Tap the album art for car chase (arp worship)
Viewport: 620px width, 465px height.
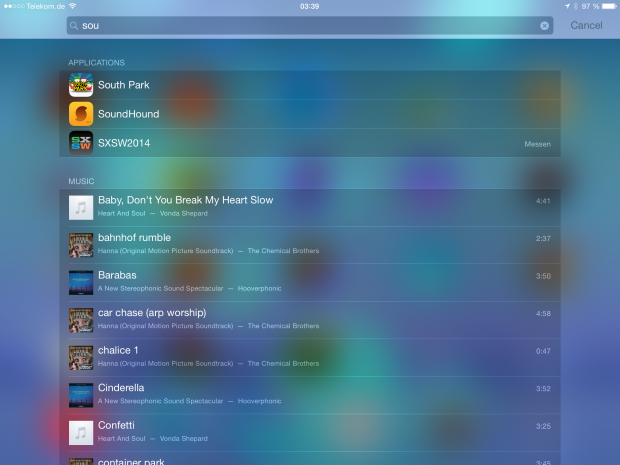(x=81, y=320)
